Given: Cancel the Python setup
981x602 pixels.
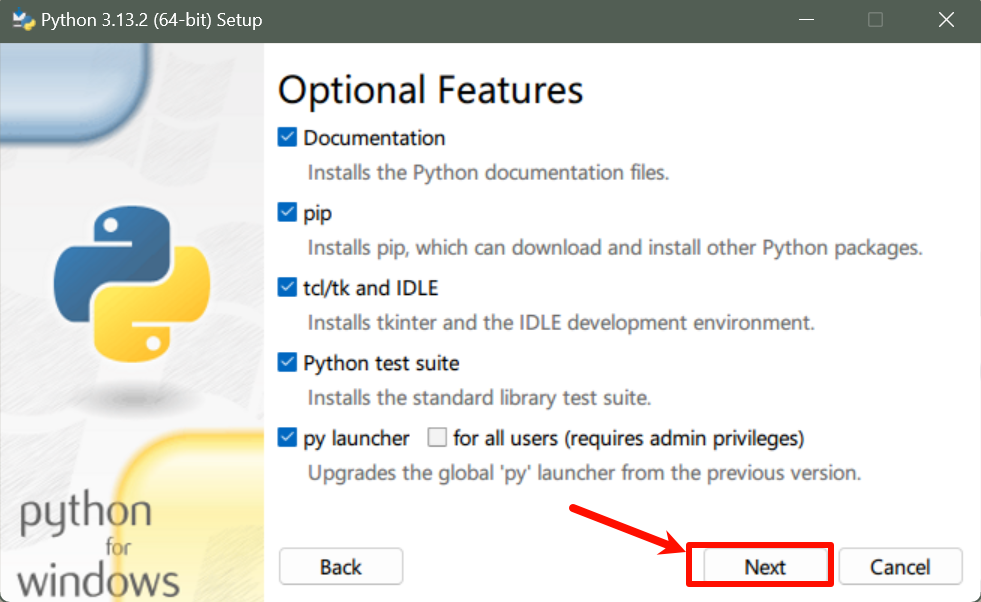Looking at the screenshot, I should (900, 567).
